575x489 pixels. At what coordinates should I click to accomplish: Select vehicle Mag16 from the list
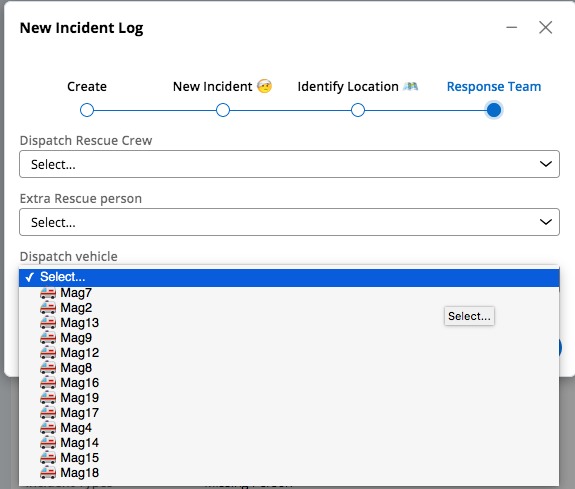289,383
